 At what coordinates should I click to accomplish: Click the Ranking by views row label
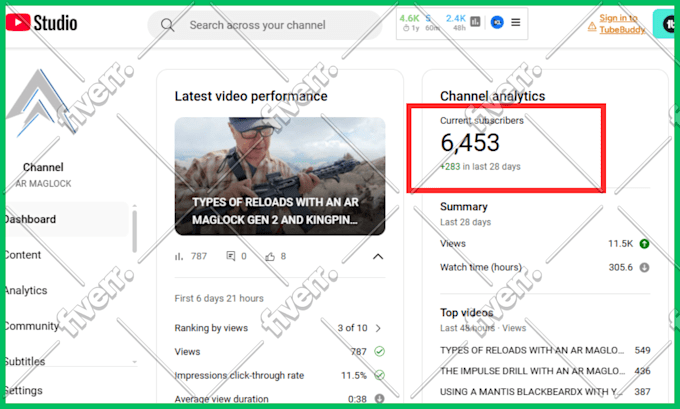pyautogui.click(x=211, y=328)
